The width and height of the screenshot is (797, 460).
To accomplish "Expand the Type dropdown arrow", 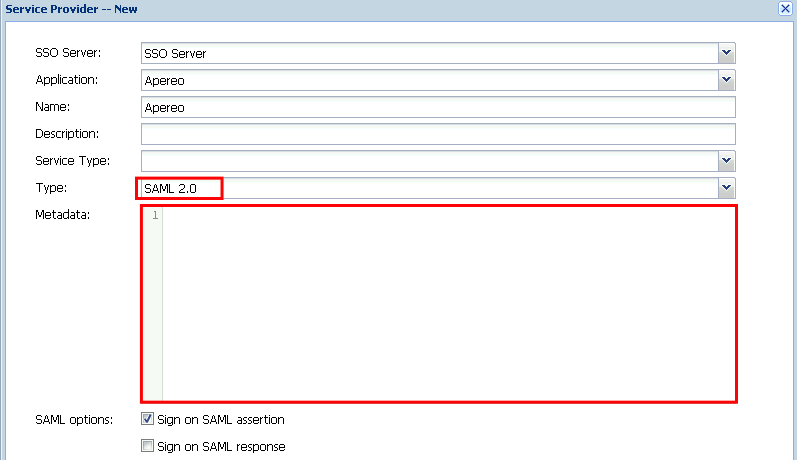I will point(726,188).
